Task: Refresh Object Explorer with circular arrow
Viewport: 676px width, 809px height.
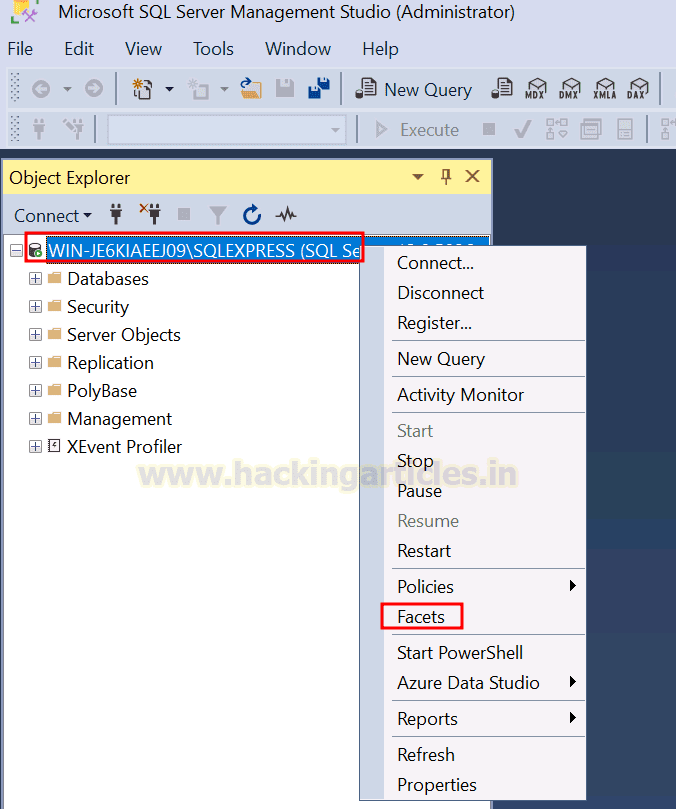Action: 252,215
